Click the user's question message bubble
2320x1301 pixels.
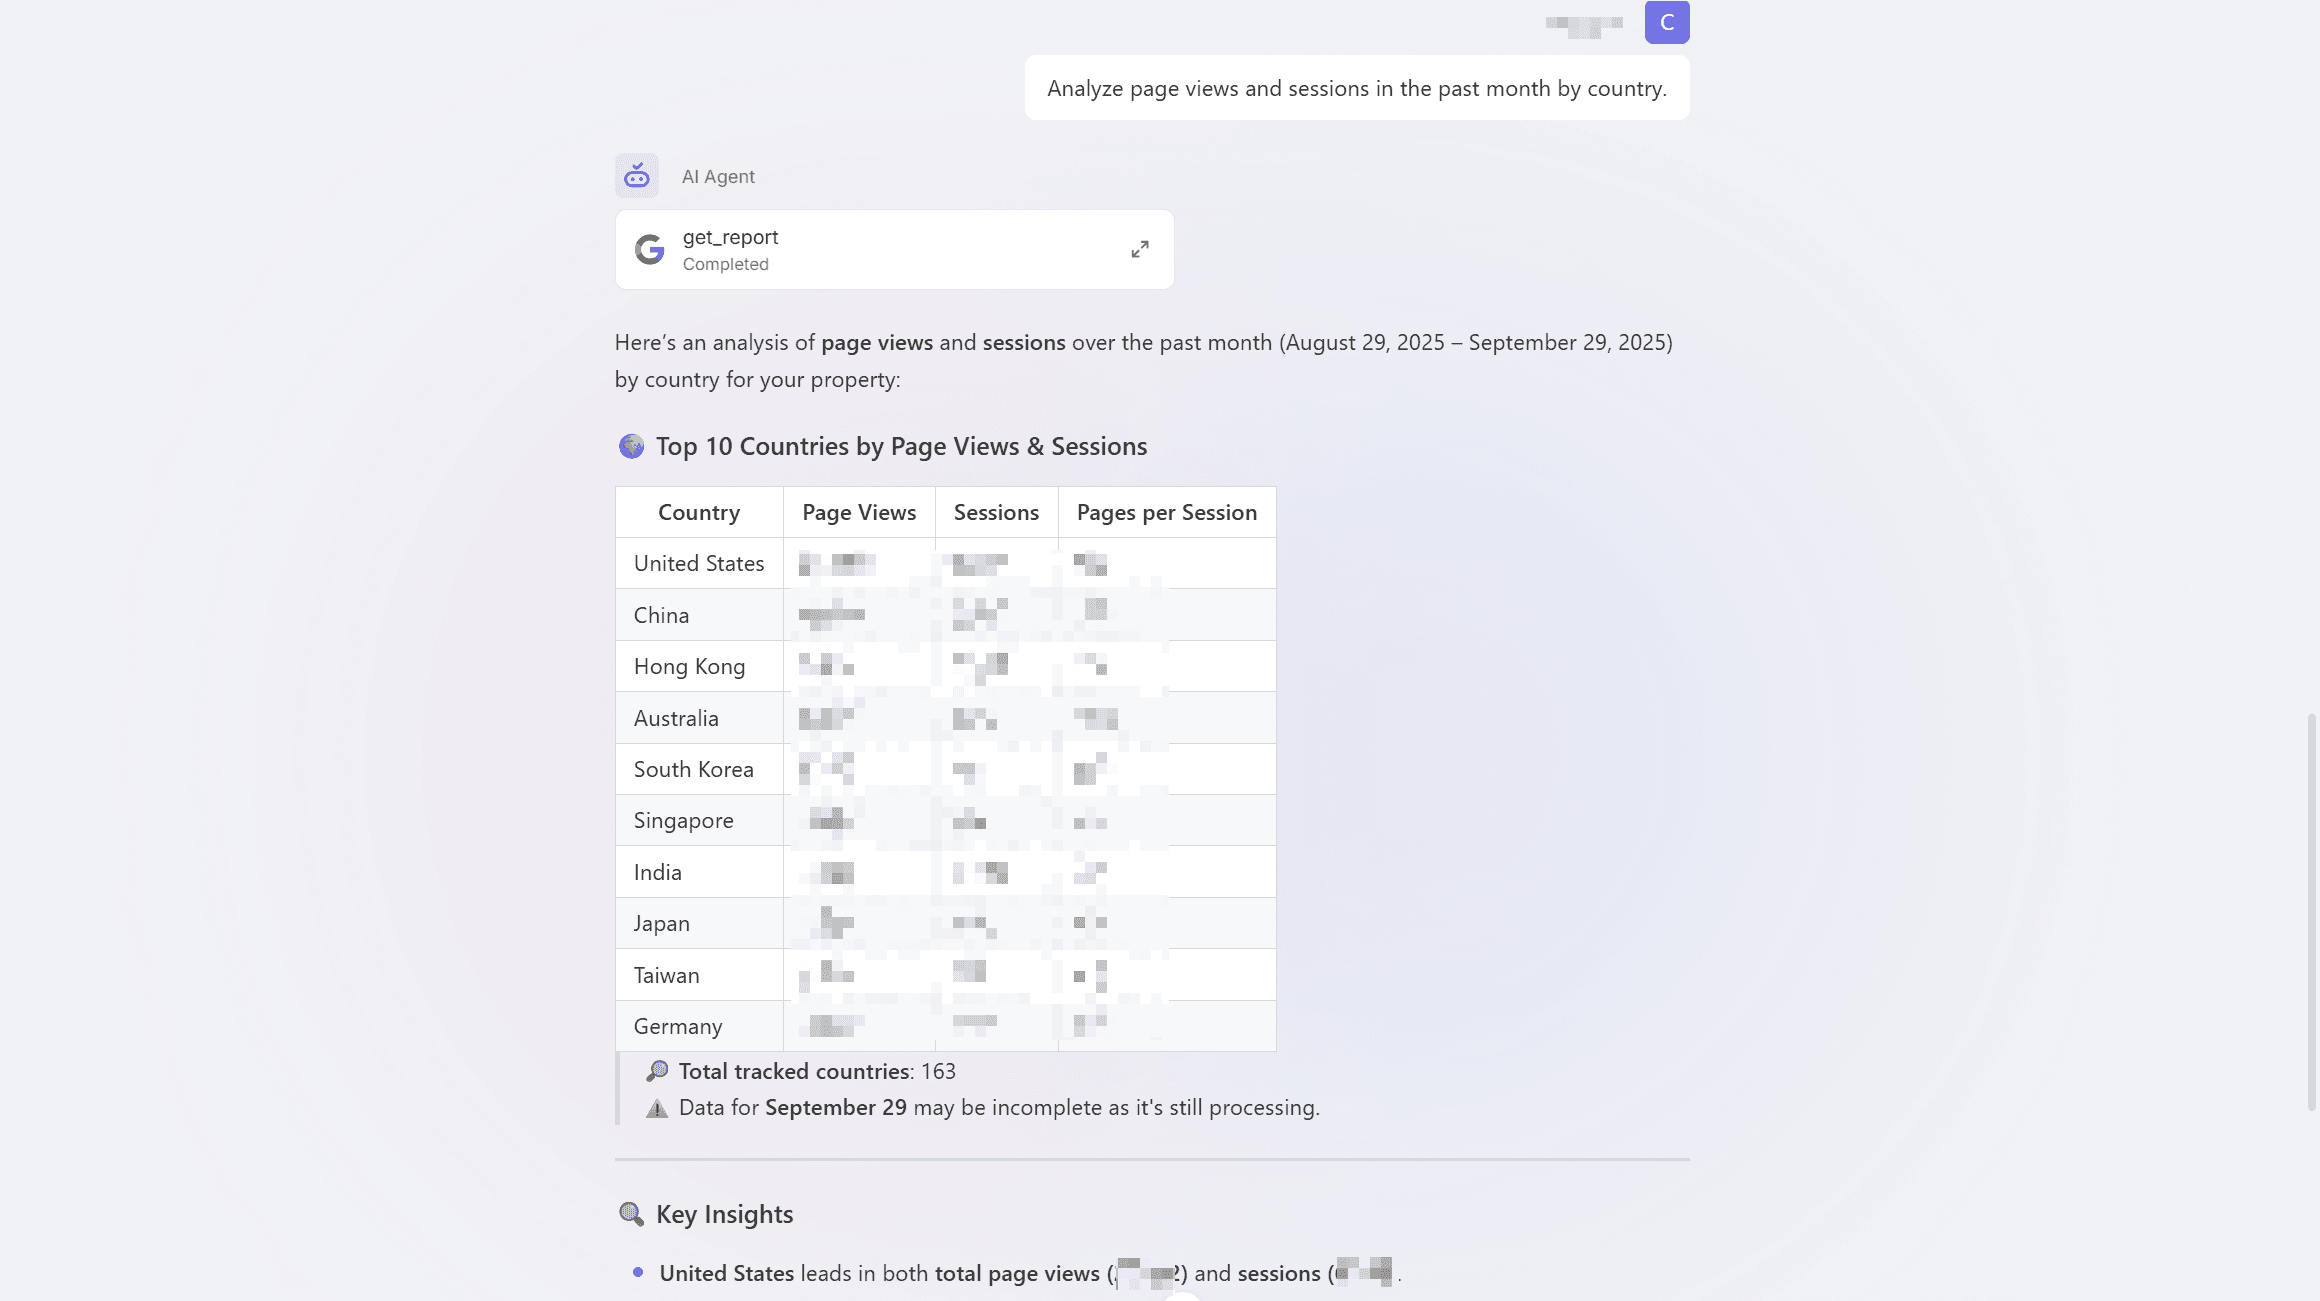1356,88
